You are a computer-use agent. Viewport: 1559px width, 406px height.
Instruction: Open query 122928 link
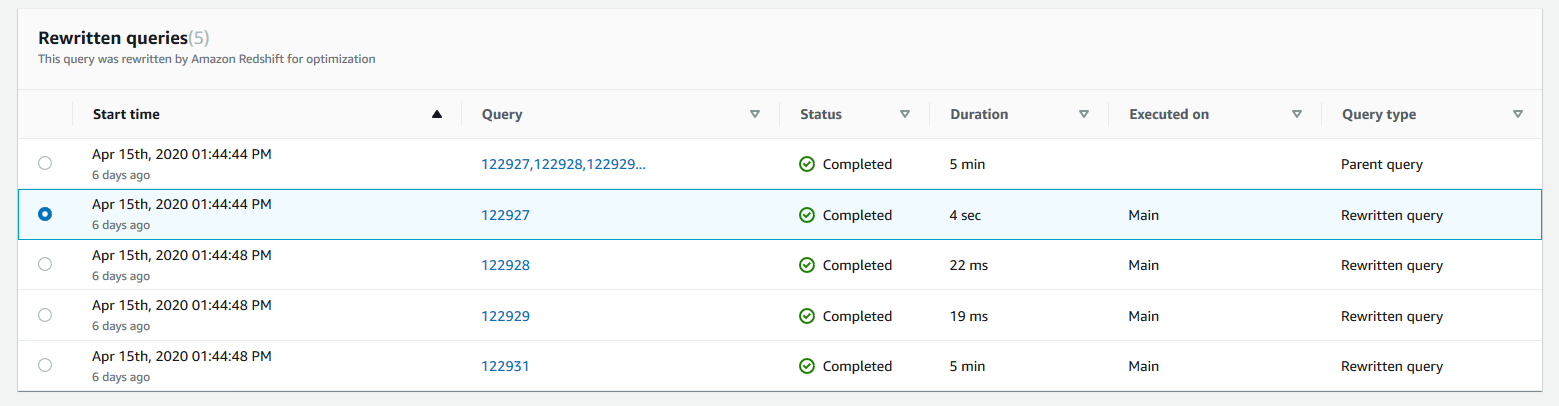tap(505, 265)
